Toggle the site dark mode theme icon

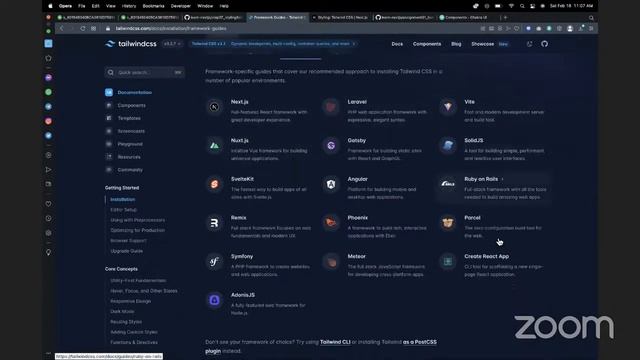(x=529, y=44)
